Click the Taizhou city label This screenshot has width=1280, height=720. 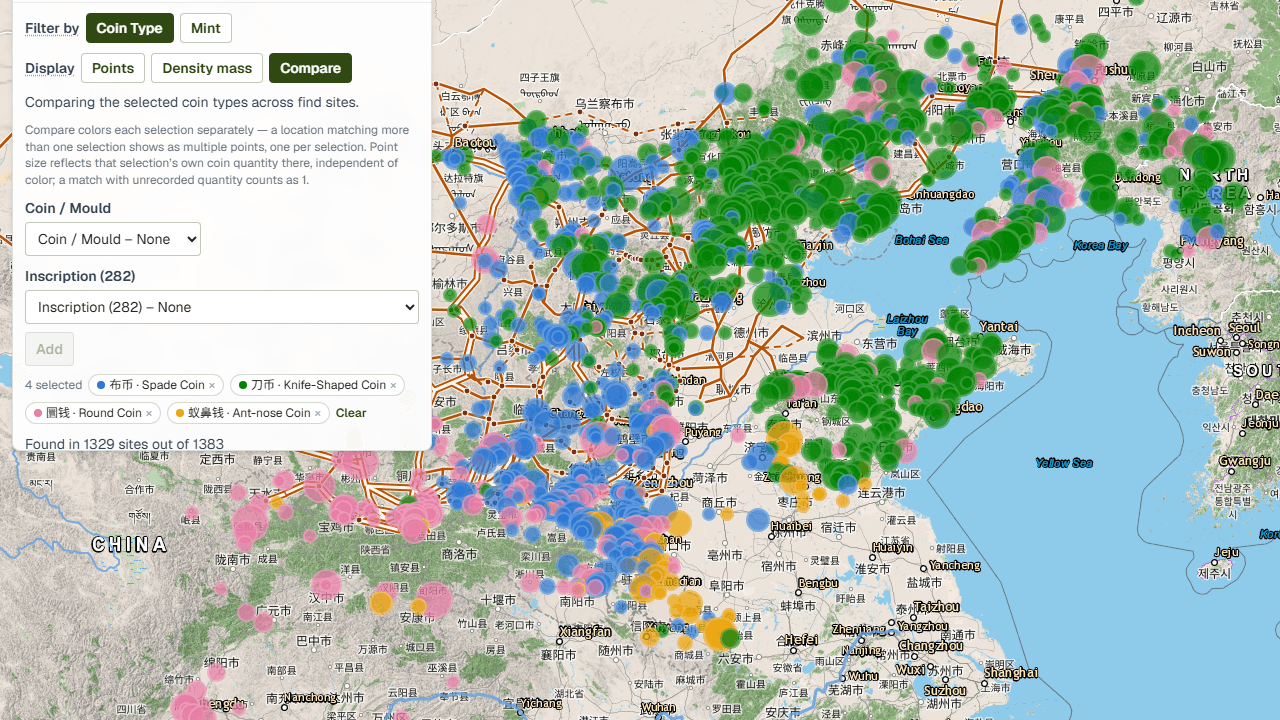[x=937, y=606]
